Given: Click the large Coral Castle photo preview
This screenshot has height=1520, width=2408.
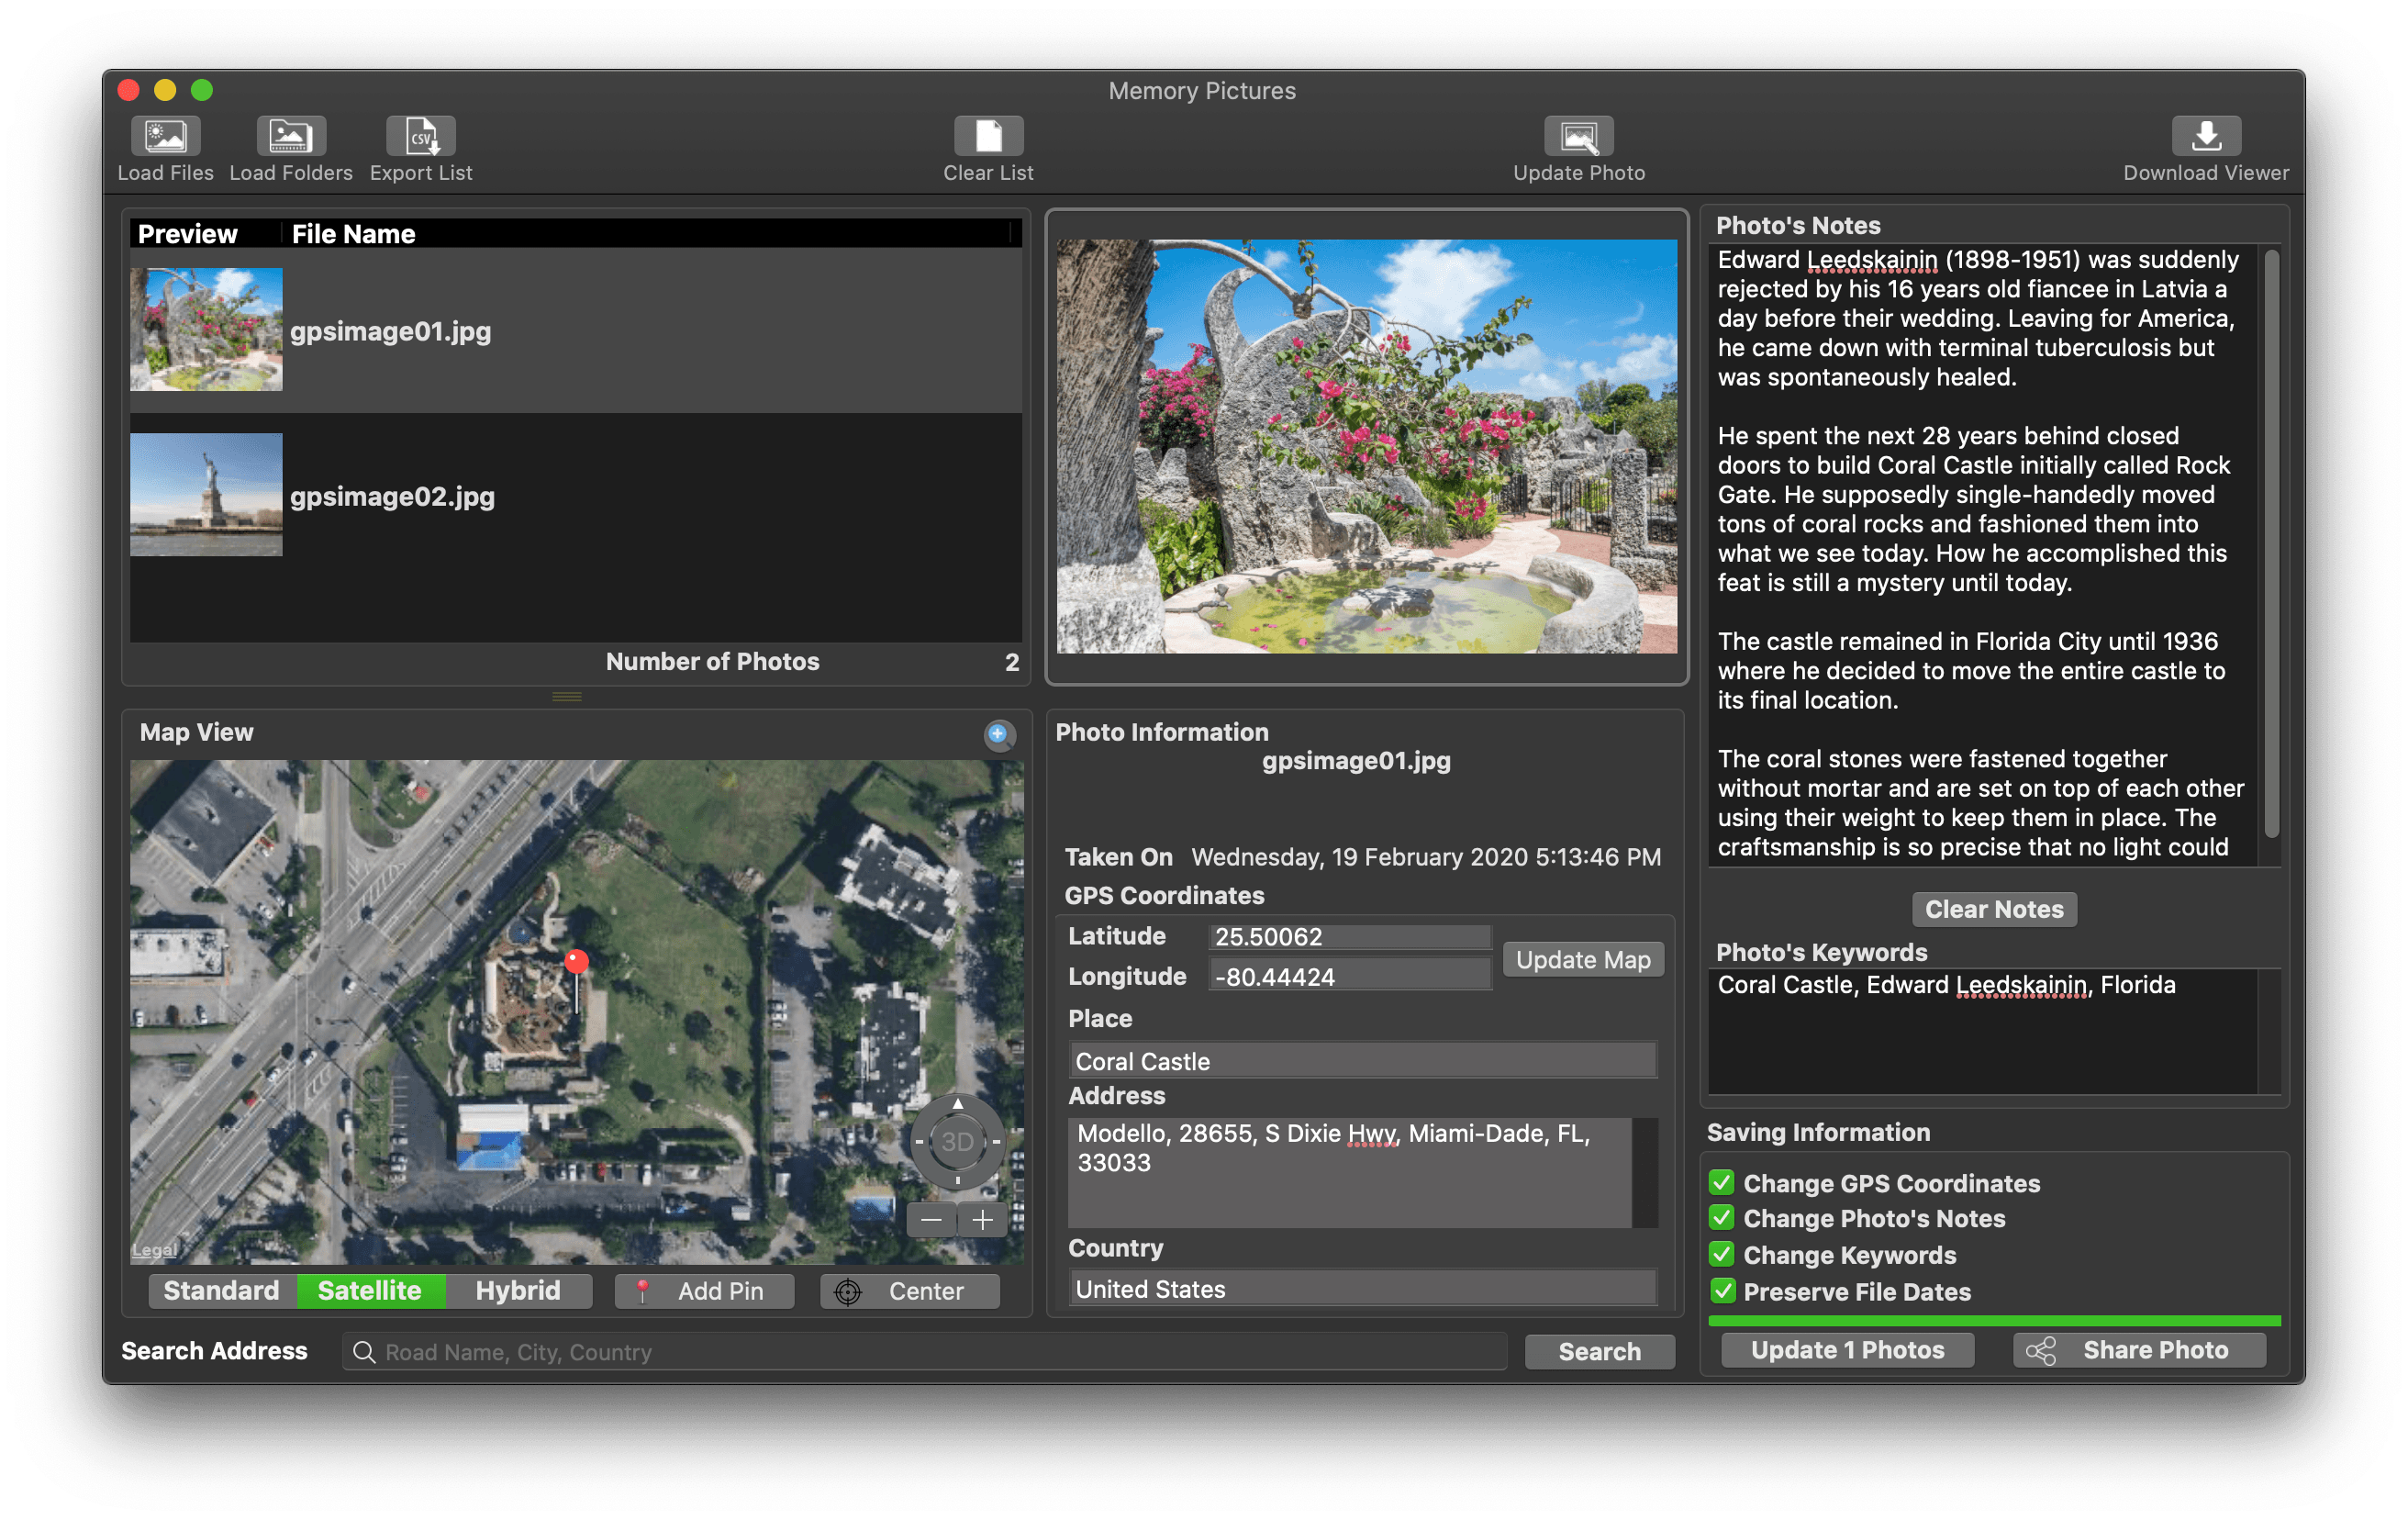Looking at the screenshot, I should click(x=1366, y=446).
